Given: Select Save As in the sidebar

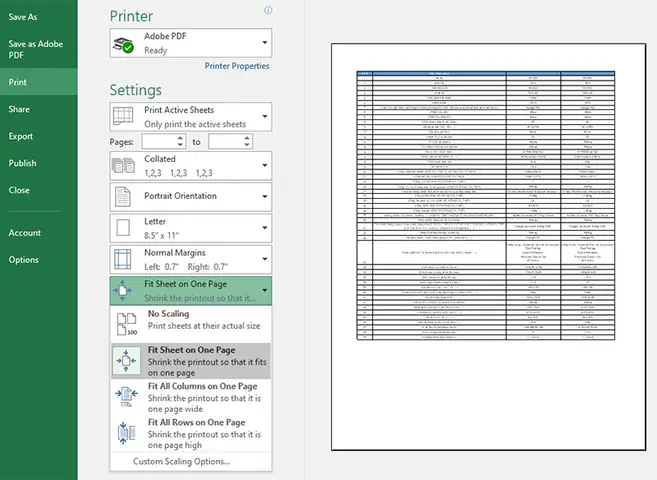Looking at the screenshot, I should pos(39,17).
